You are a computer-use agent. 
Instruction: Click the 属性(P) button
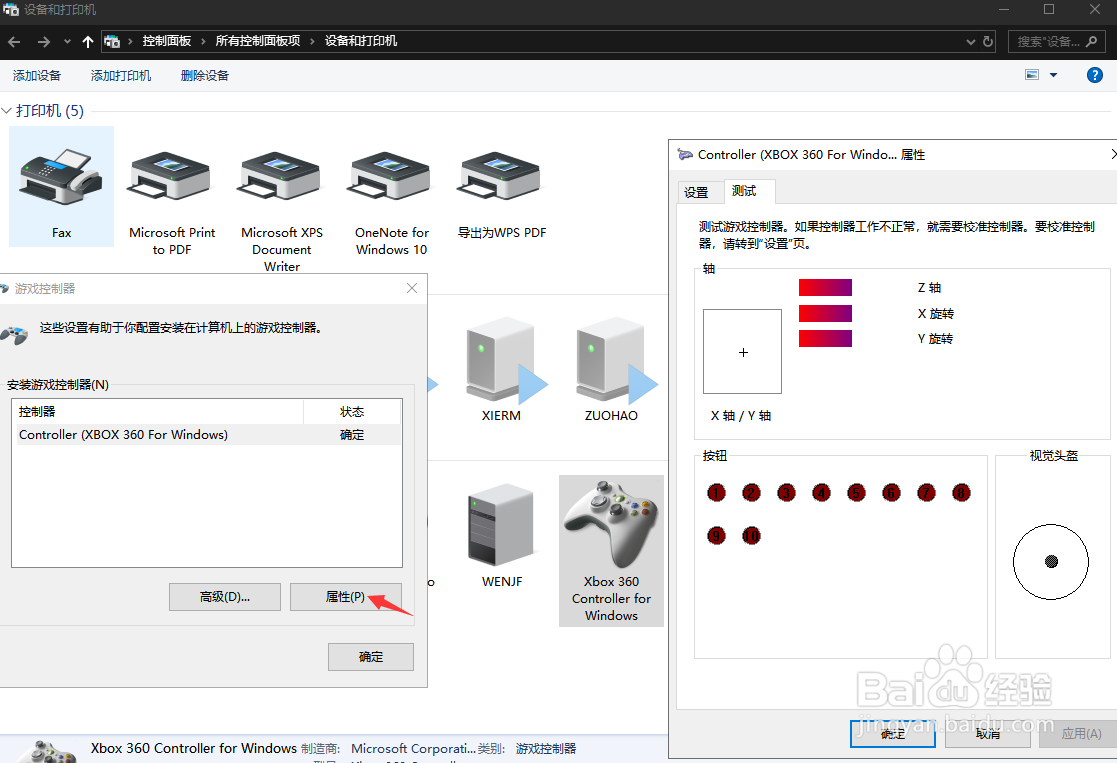346,597
